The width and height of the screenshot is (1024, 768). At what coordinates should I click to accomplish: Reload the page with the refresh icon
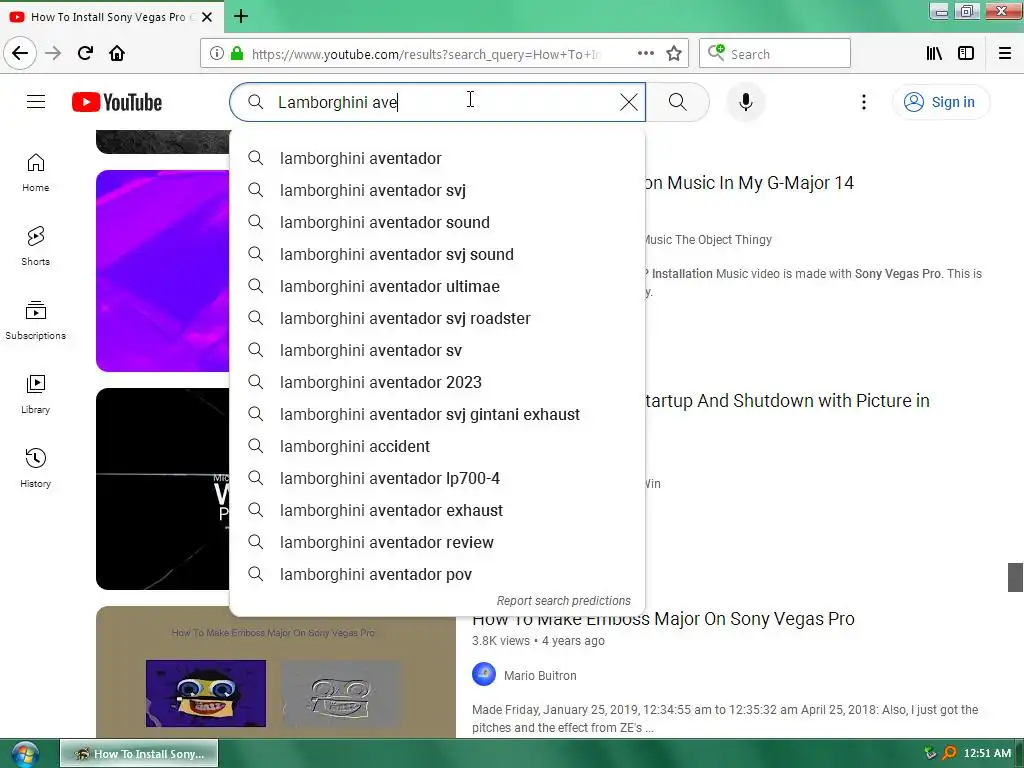[85, 53]
